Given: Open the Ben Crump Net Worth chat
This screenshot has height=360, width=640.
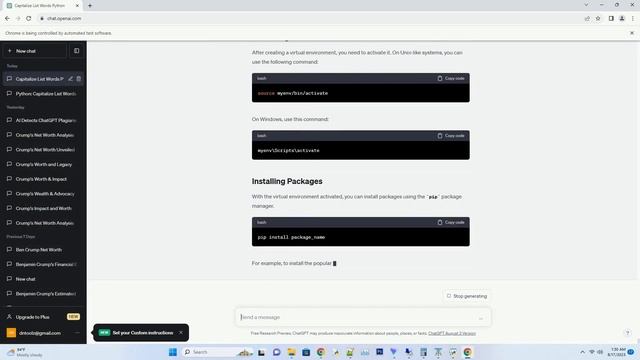Looking at the screenshot, I should point(43,250).
